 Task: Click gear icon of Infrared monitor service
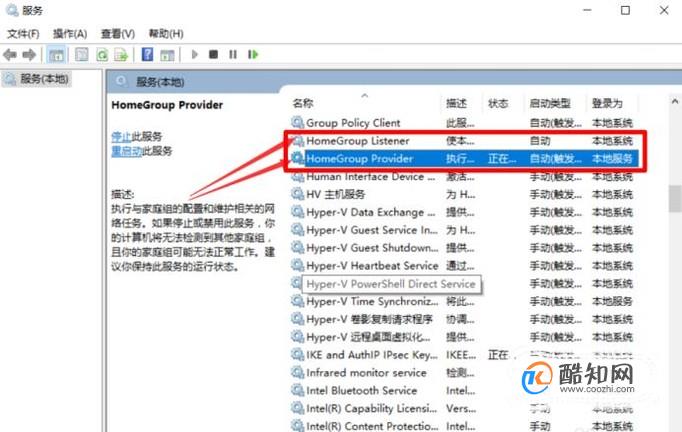(x=298, y=372)
